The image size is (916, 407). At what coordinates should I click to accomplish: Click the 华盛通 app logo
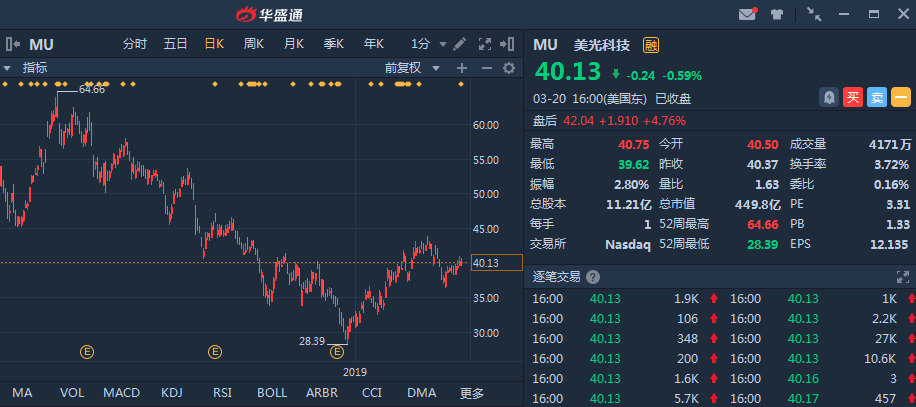click(x=269, y=15)
